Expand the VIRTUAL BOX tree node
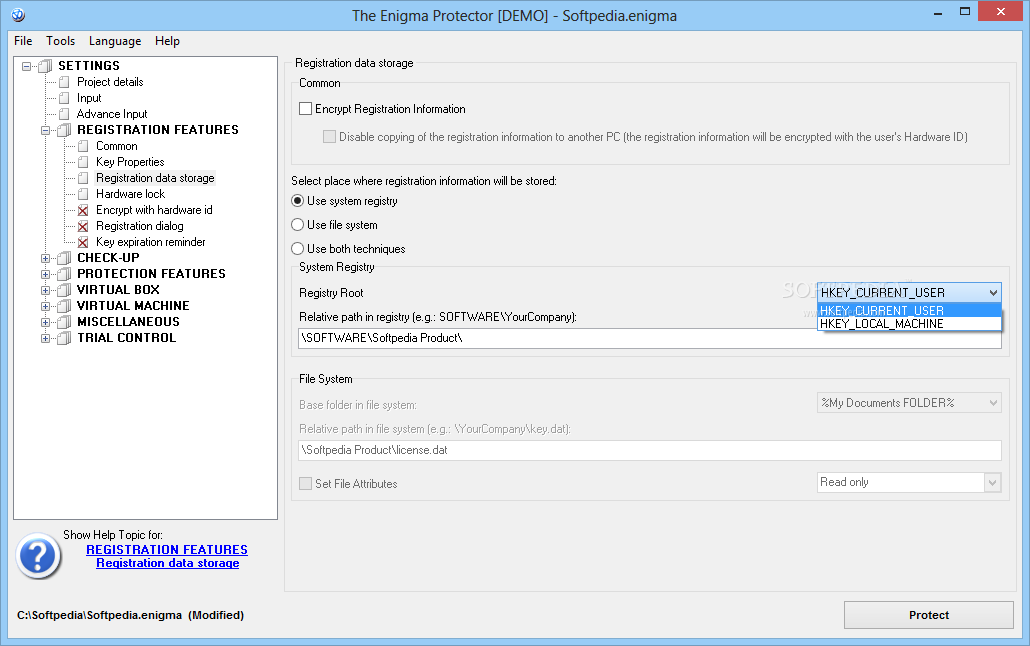 45,290
